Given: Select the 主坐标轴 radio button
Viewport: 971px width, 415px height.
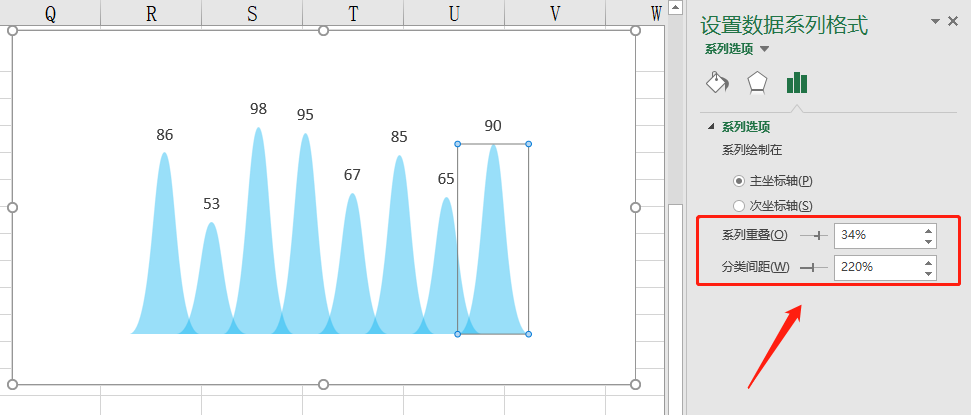Looking at the screenshot, I should [739, 181].
